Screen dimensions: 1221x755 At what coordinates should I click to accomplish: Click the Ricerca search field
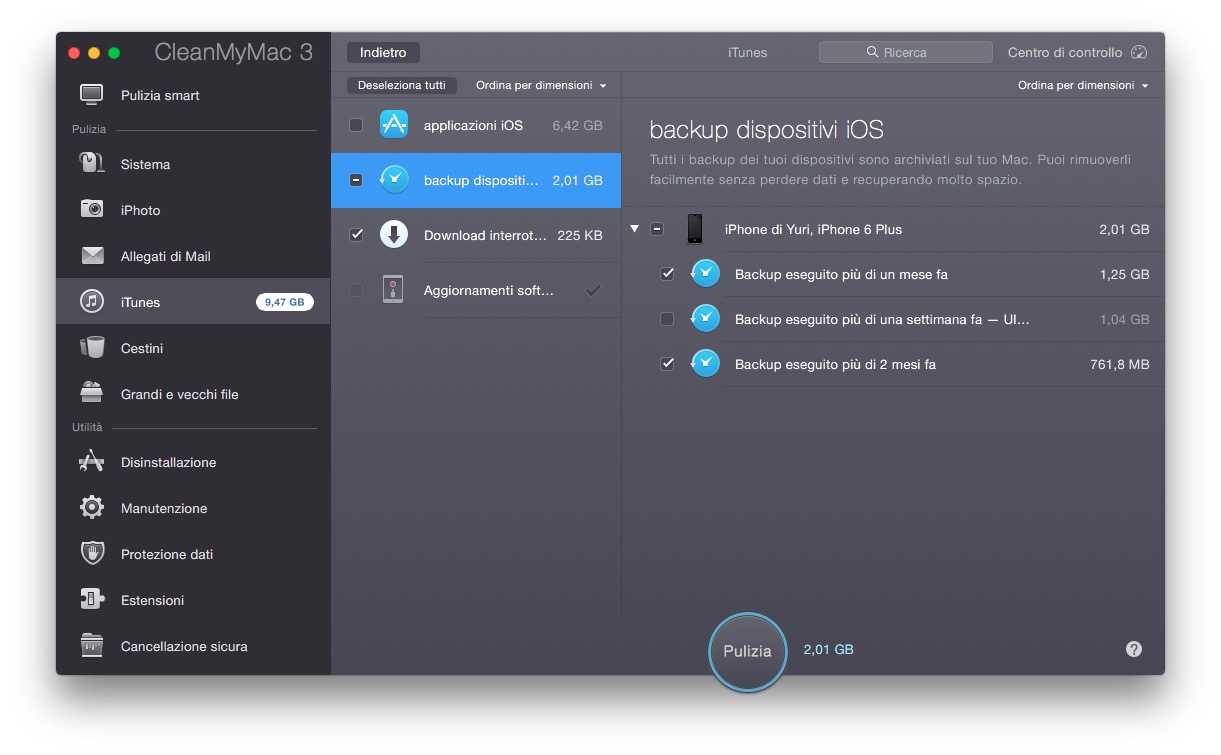(906, 52)
